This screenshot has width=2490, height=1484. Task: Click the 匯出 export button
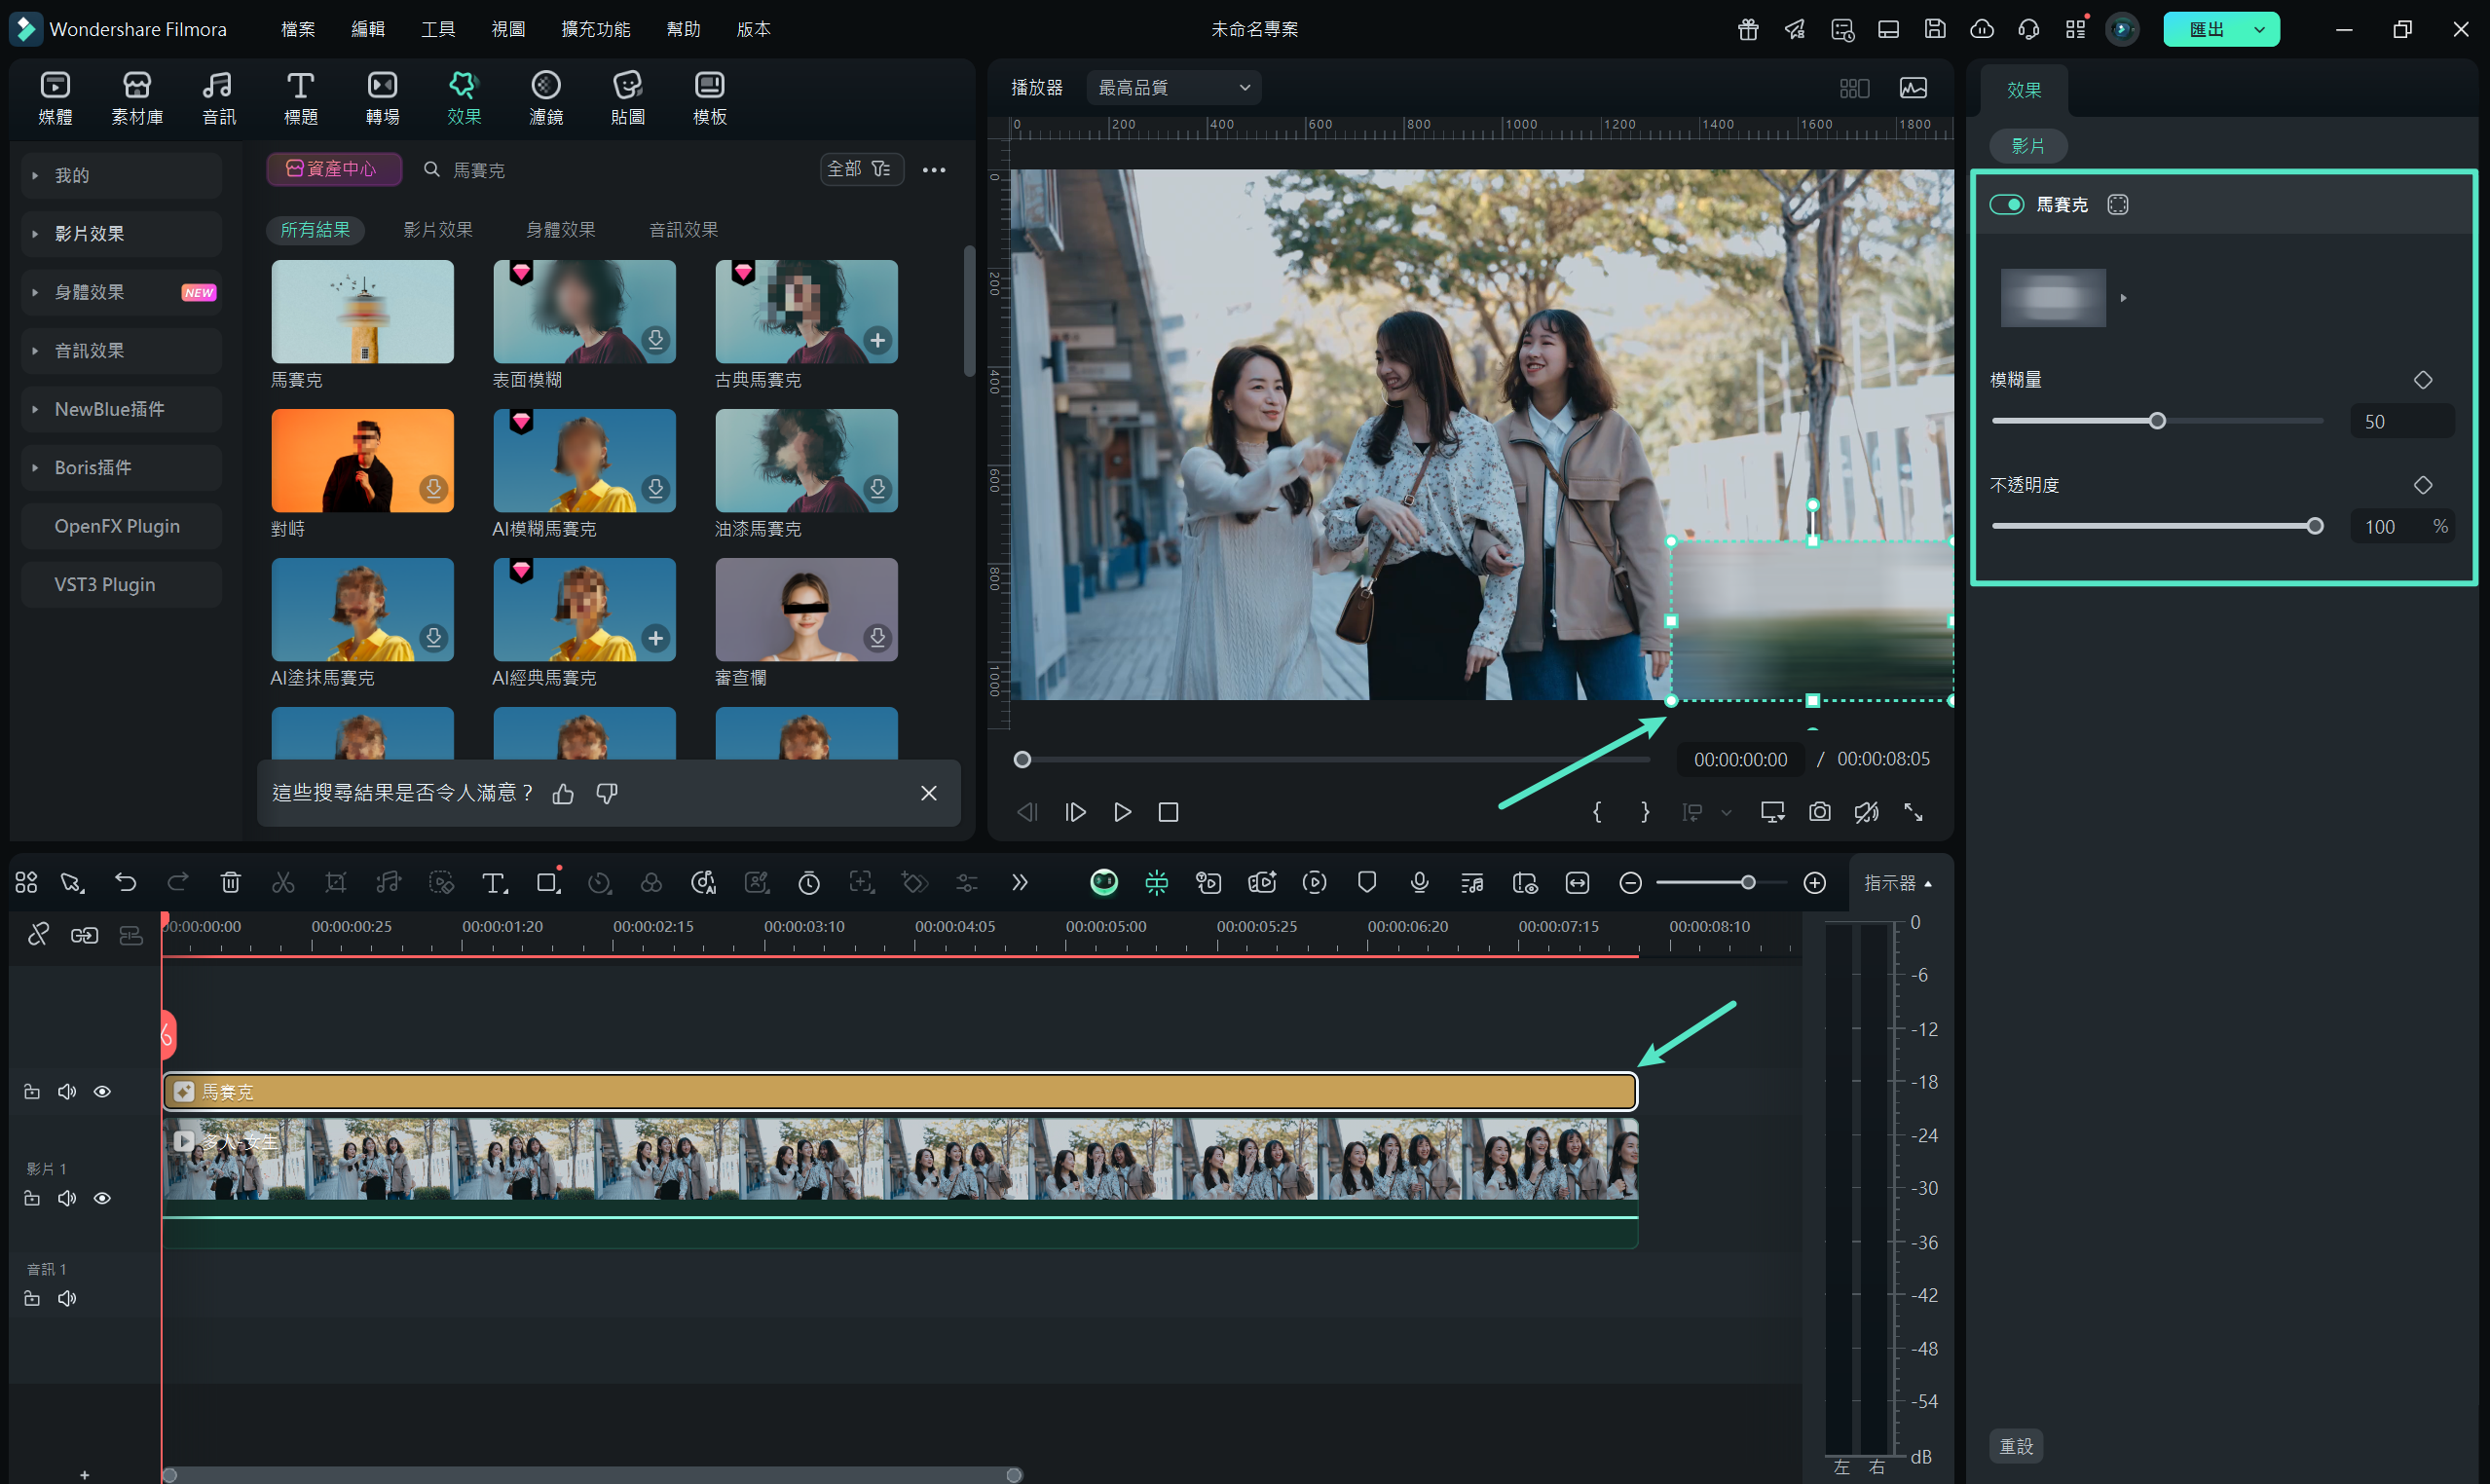tap(2205, 29)
